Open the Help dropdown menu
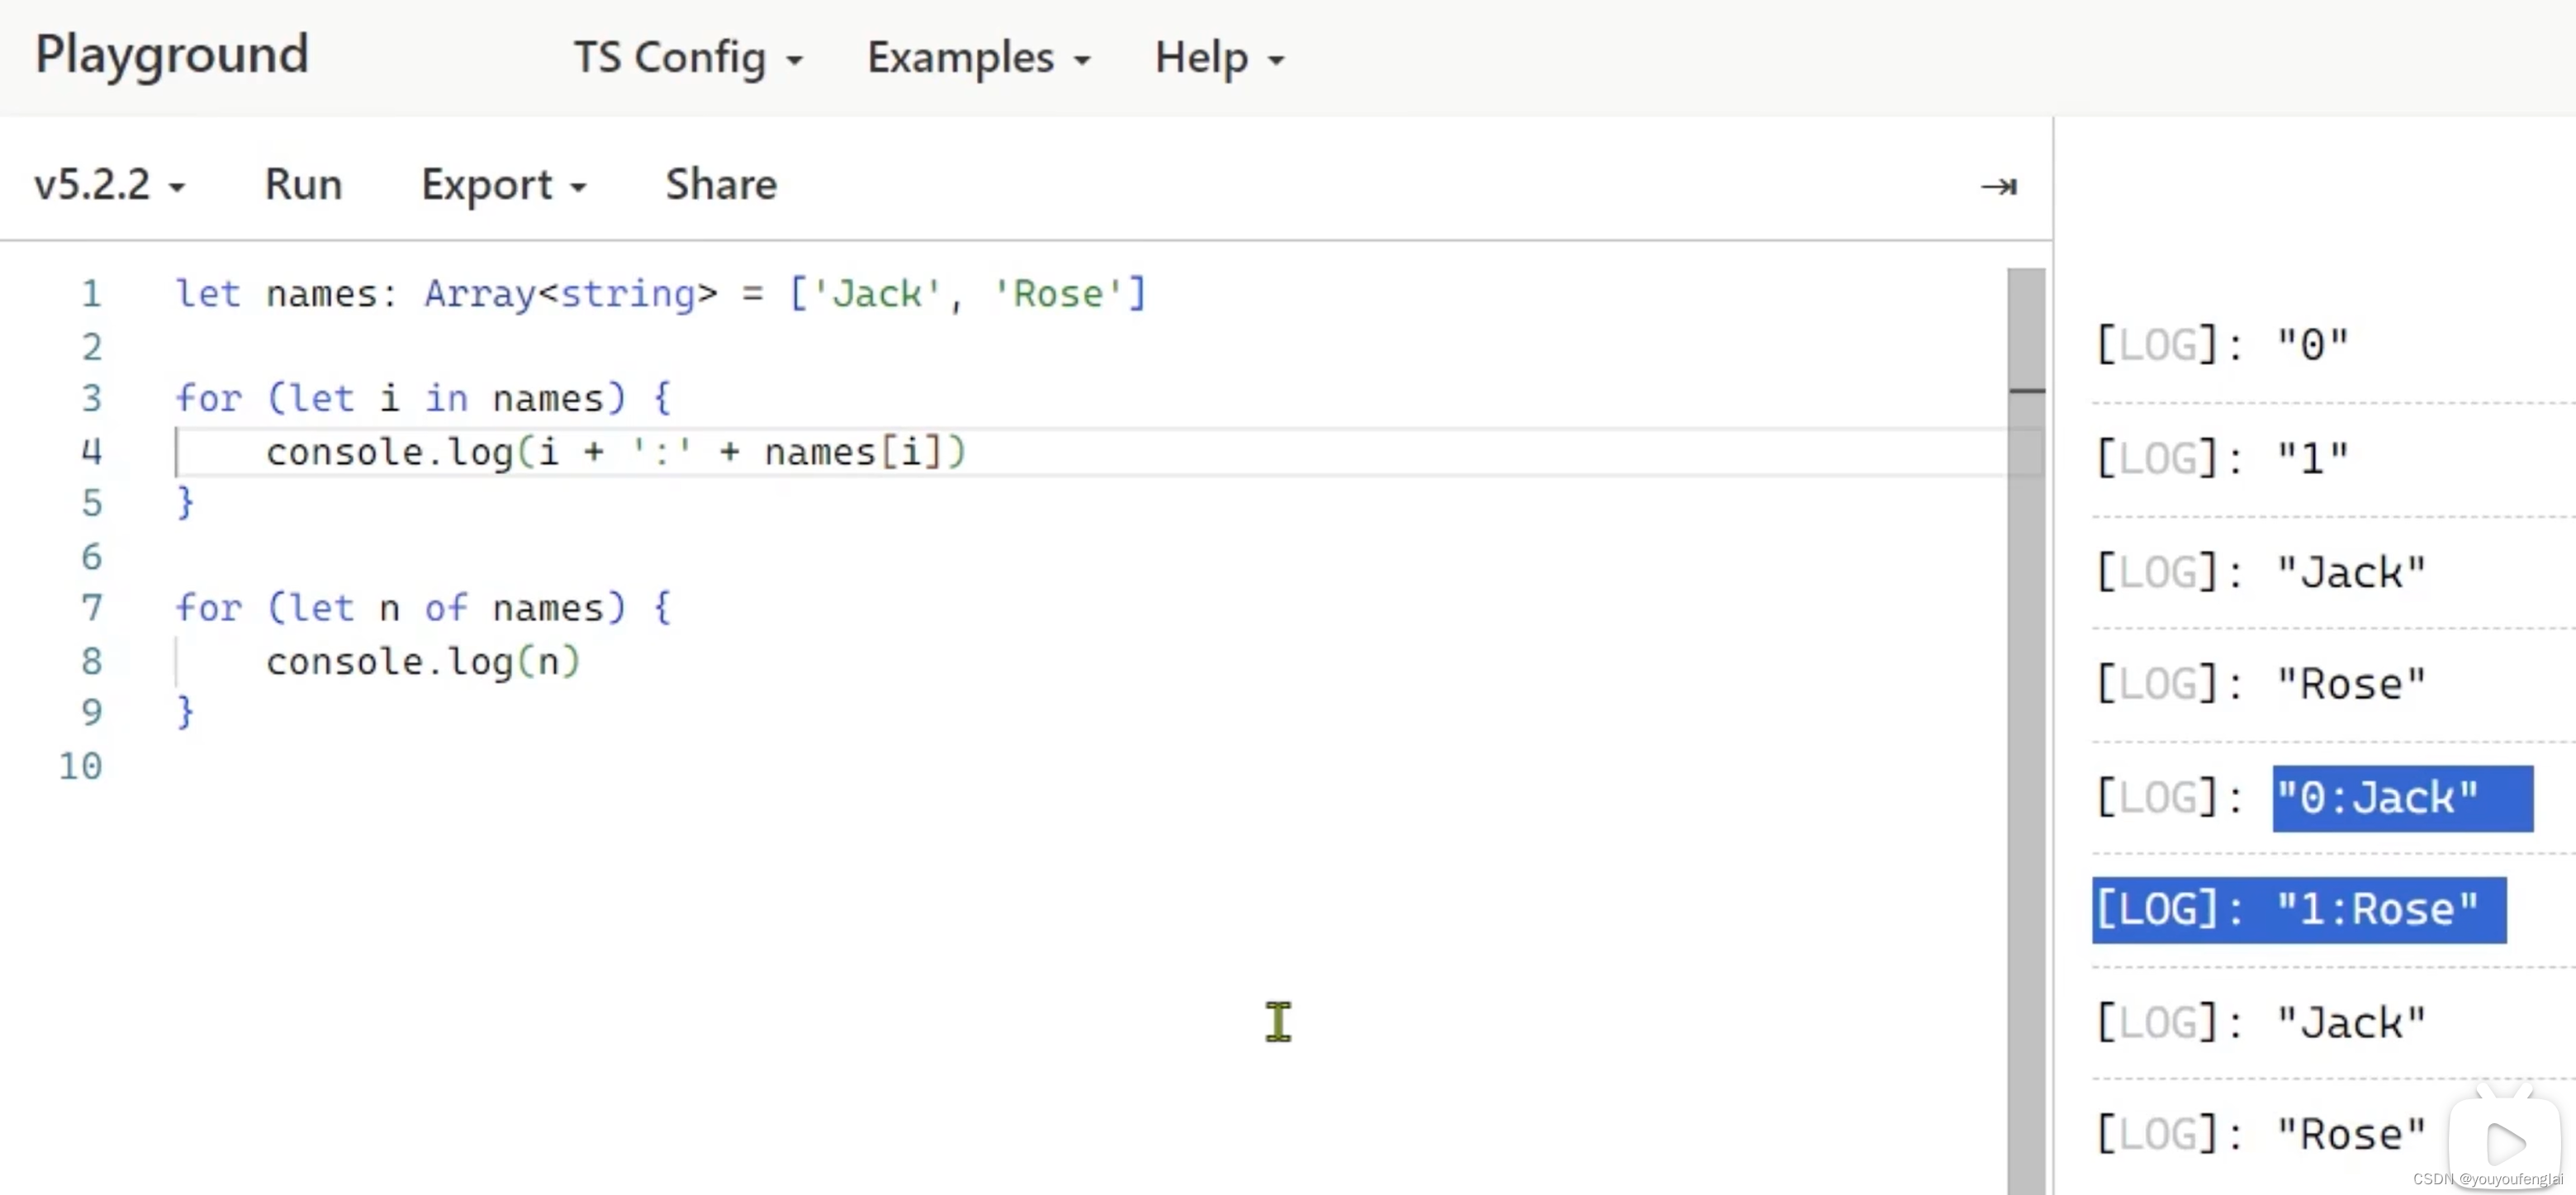 [x=1219, y=58]
